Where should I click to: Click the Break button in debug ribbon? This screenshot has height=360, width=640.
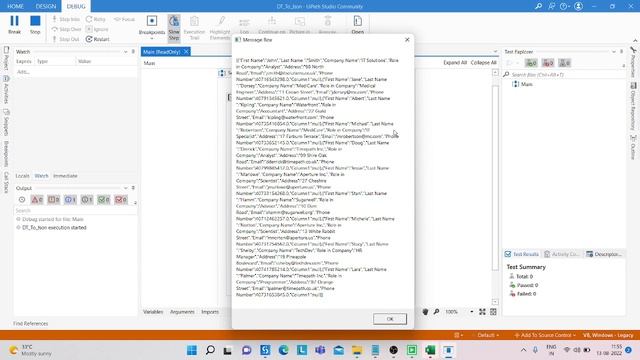[x=14, y=24]
